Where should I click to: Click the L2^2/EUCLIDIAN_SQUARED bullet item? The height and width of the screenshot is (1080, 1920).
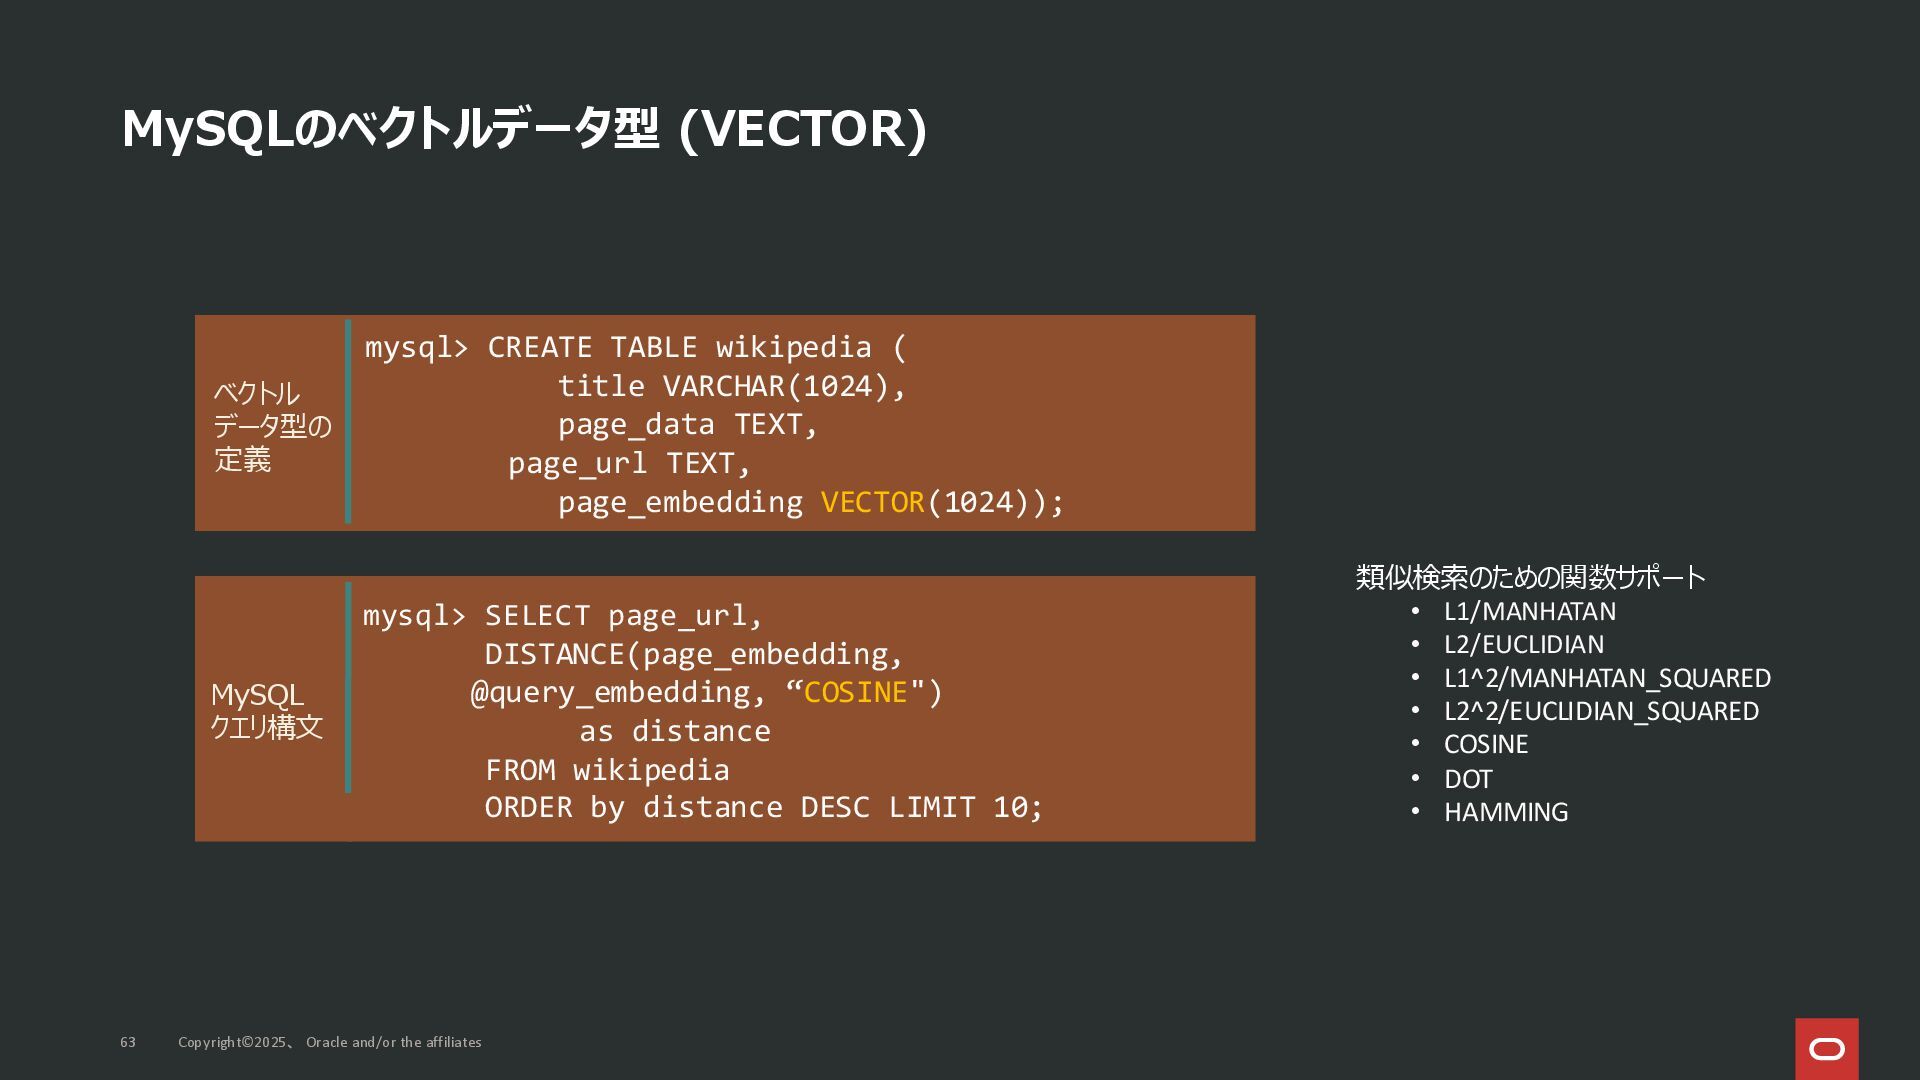tap(1600, 711)
